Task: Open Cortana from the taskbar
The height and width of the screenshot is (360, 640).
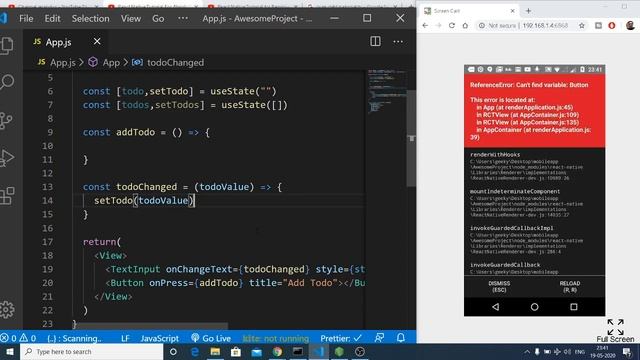Action: (x=173, y=351)
